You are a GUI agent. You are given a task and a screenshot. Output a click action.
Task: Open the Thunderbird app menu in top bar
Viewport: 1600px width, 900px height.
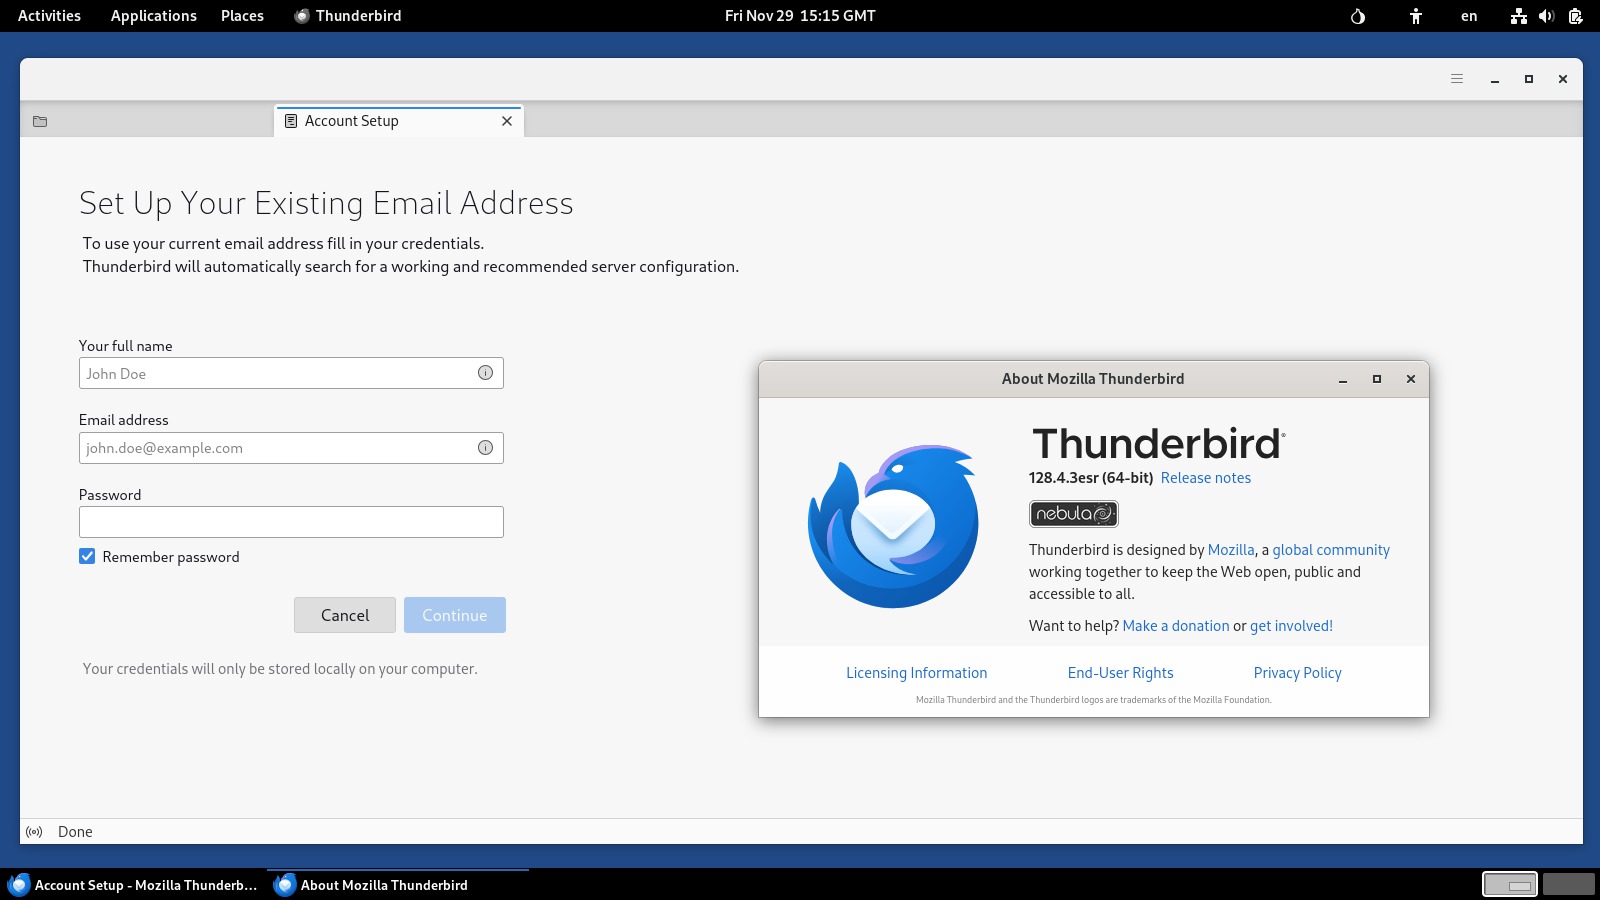(348, 16)
